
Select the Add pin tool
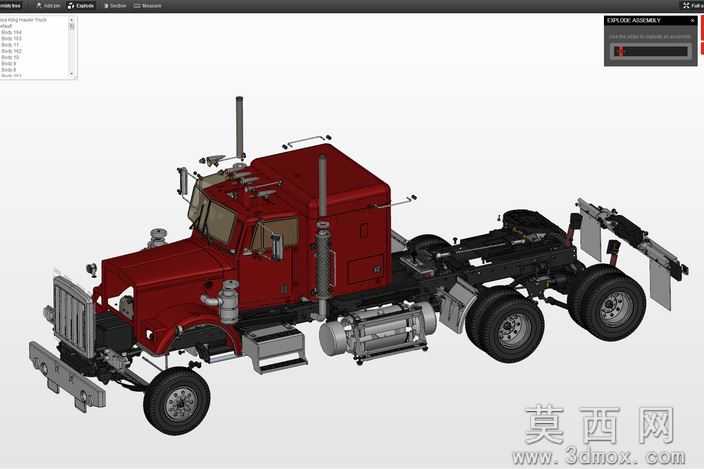point(48,5)
